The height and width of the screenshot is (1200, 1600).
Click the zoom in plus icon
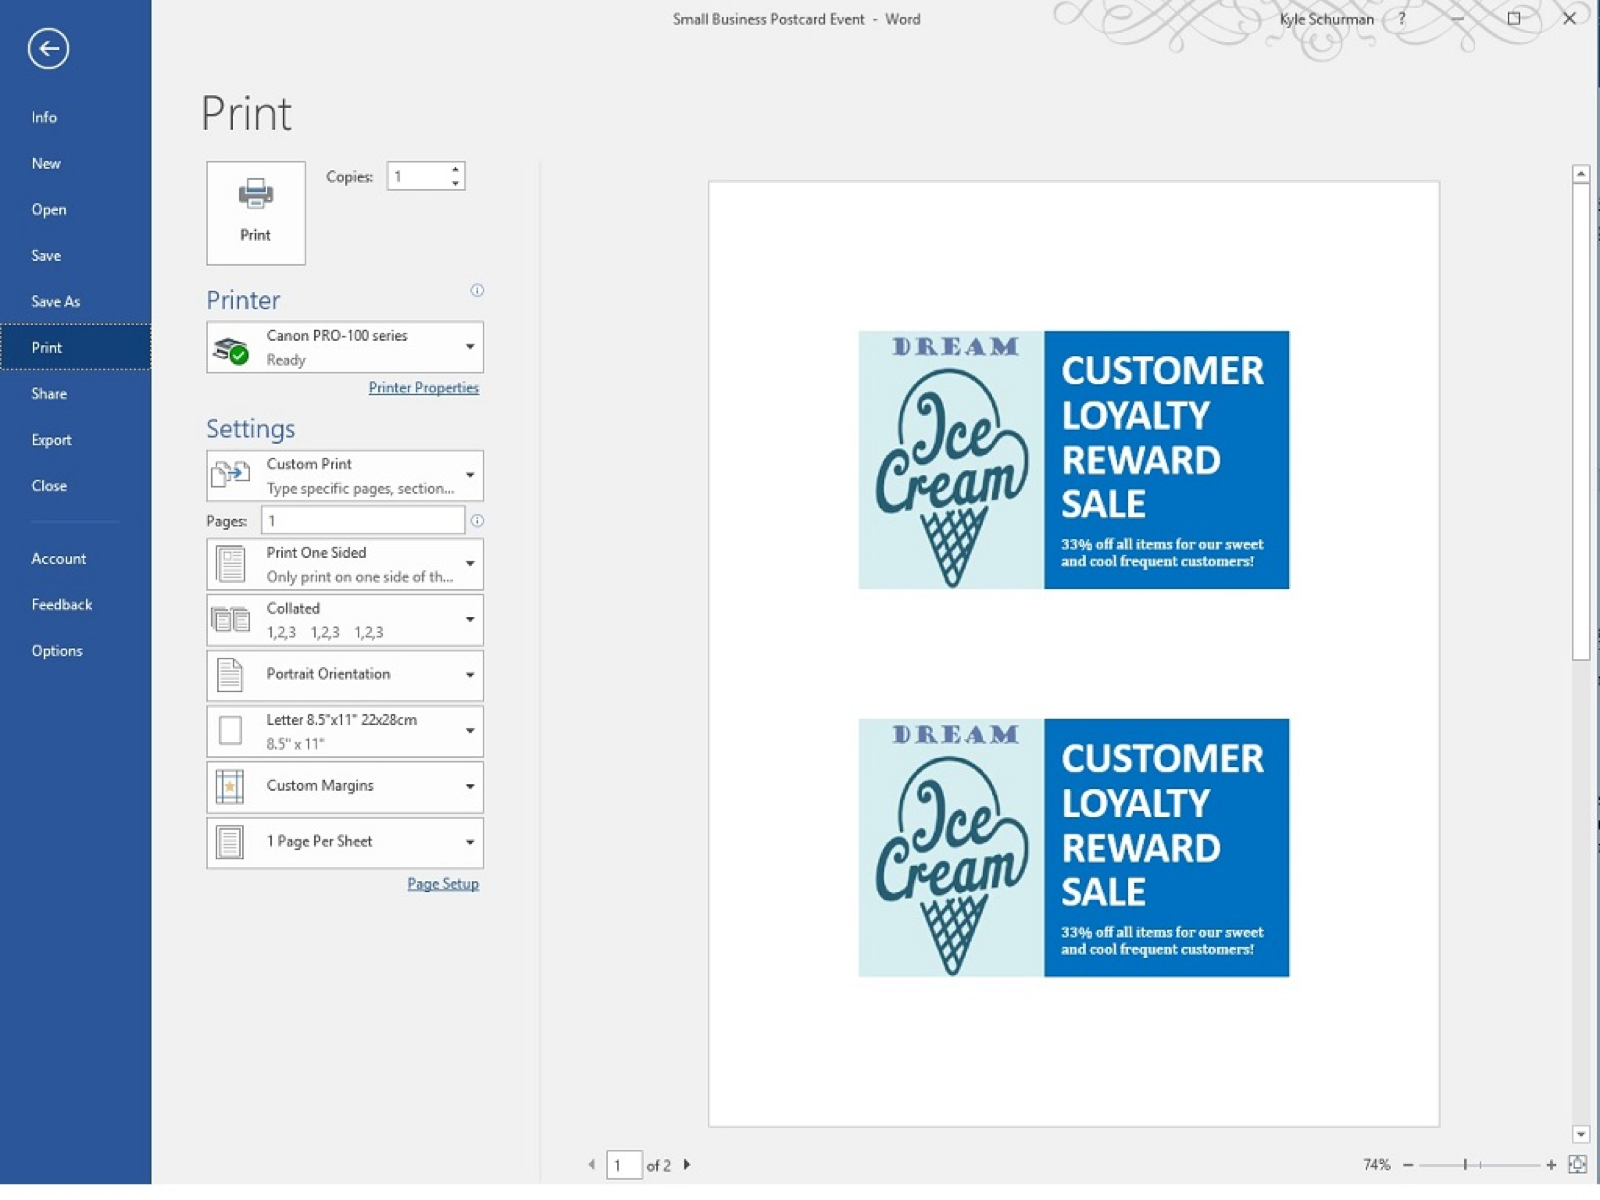(x=1551, y=1165)
